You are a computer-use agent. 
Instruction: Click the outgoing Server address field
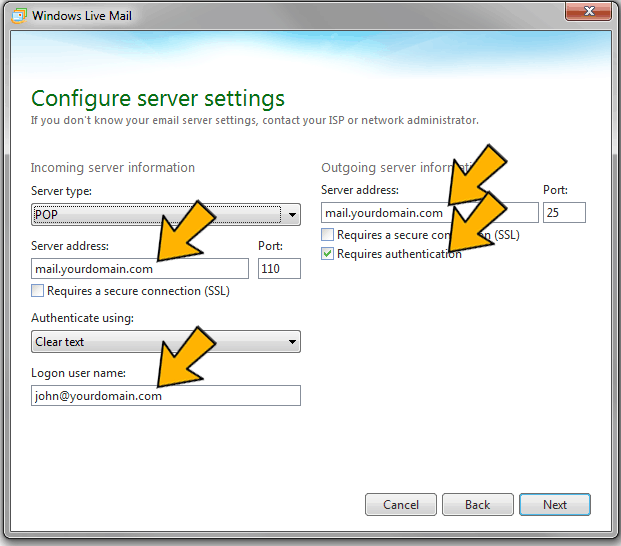pyautogui.click(x=430, y=213)
